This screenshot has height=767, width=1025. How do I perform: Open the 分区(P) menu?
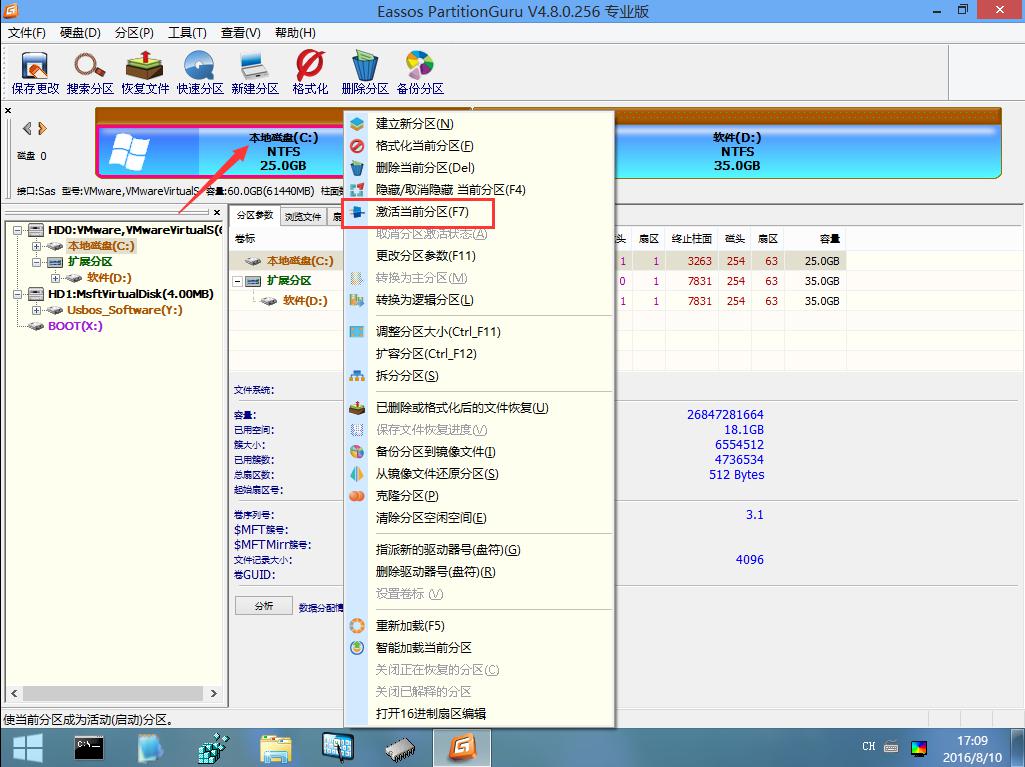tap(134, 33)
